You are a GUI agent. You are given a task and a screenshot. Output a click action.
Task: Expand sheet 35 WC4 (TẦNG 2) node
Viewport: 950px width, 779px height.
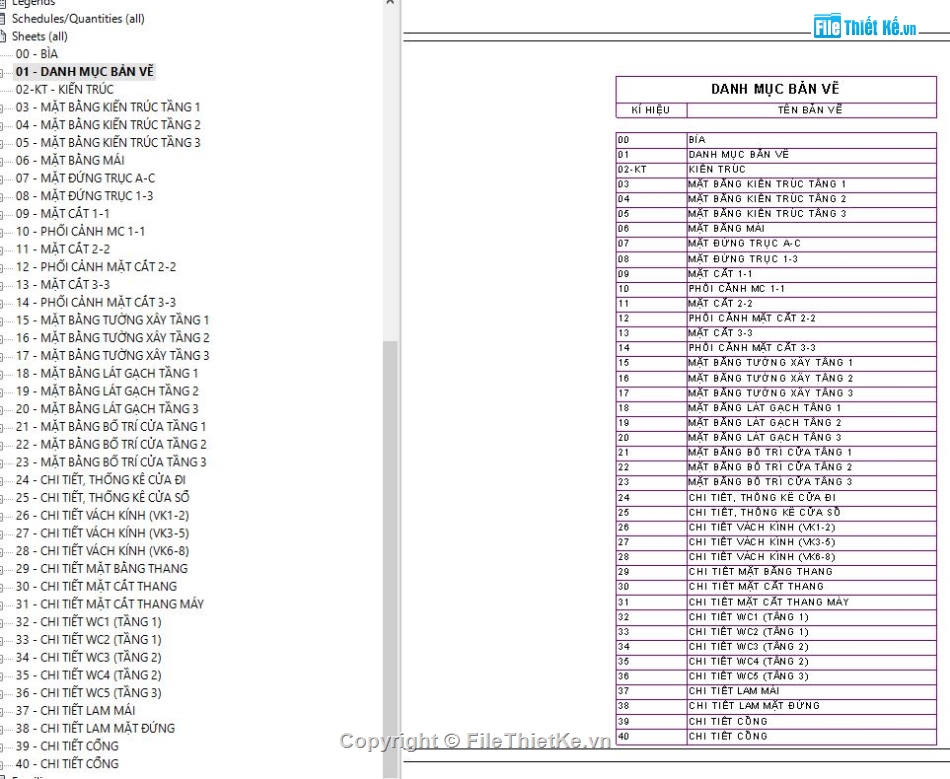pyautogui.click(x=2, y=675)
